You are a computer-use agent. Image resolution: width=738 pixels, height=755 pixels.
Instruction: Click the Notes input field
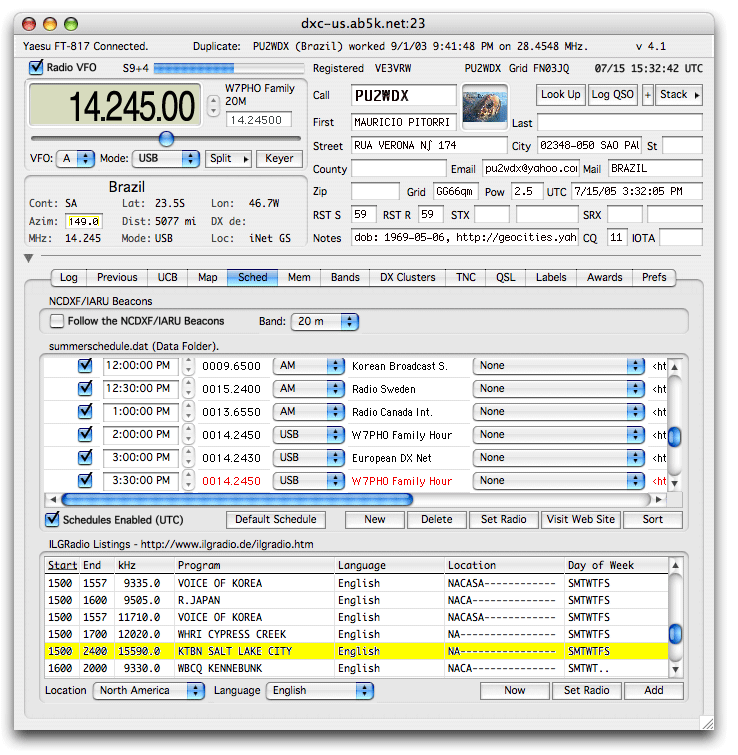point(464,238)
